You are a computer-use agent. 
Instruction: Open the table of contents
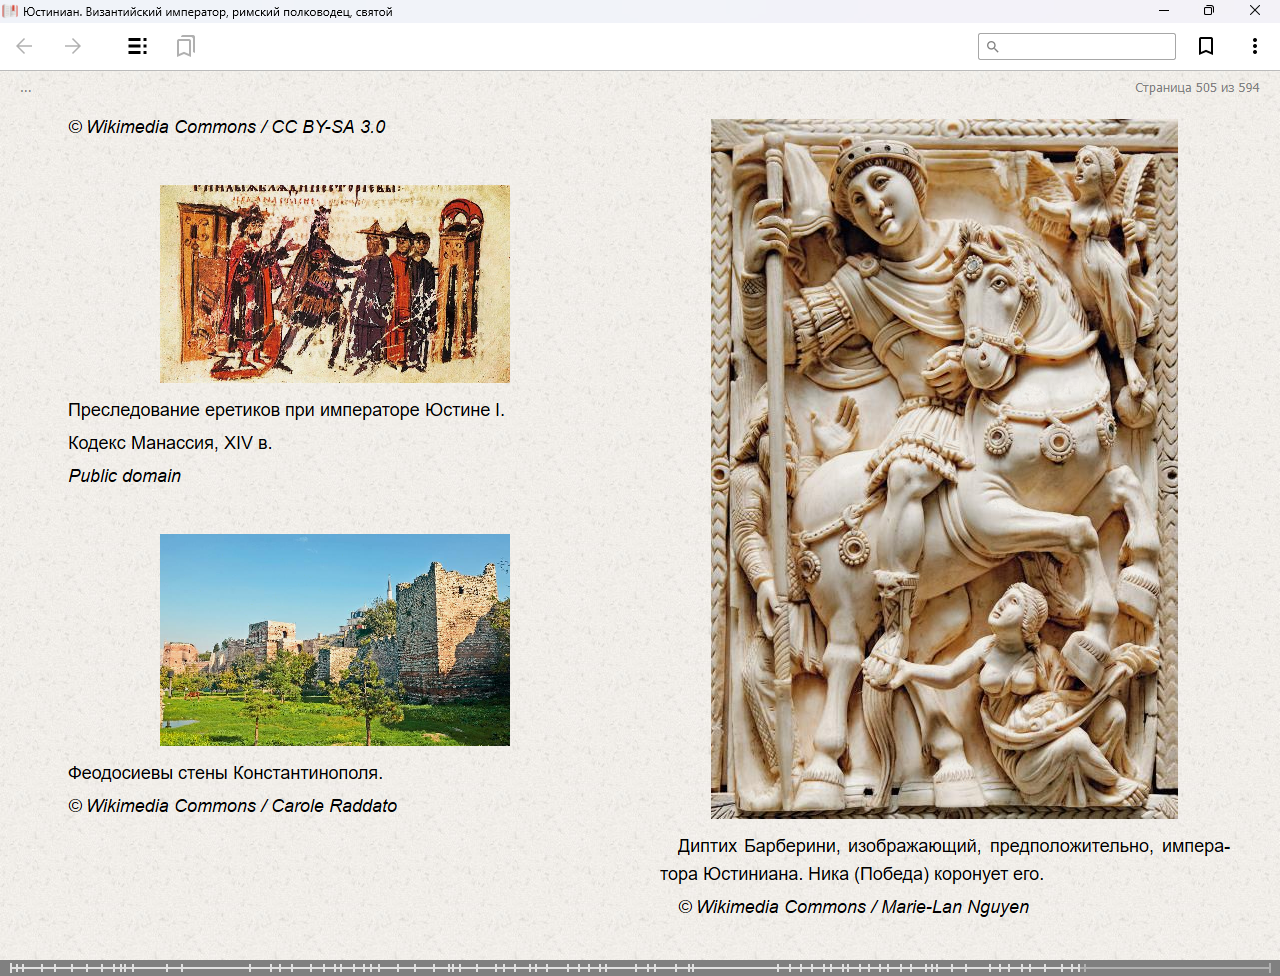coord(138,46)
